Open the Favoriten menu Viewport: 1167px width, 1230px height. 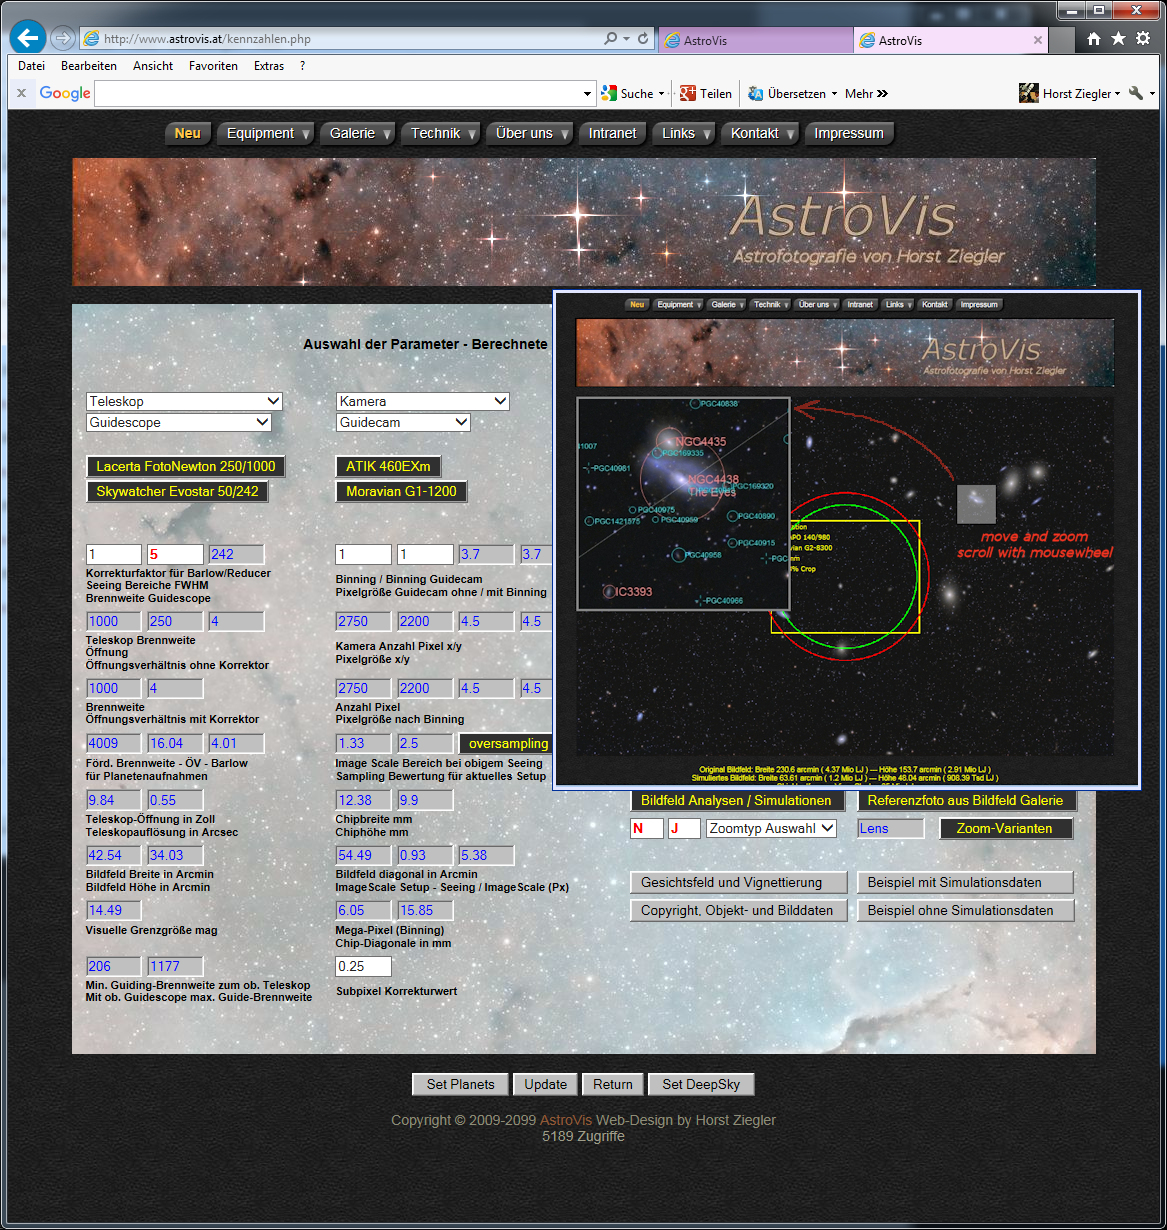click(213, 66)
